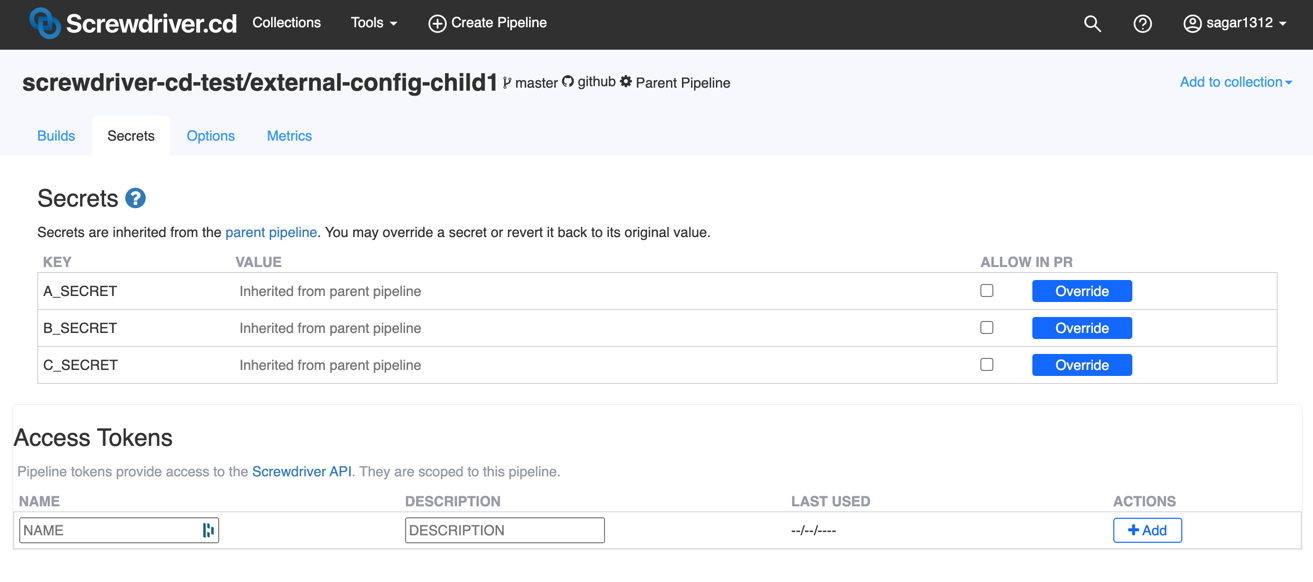
Task: Click the Screwdriver.cd brand name
Action: click(151, 23)
